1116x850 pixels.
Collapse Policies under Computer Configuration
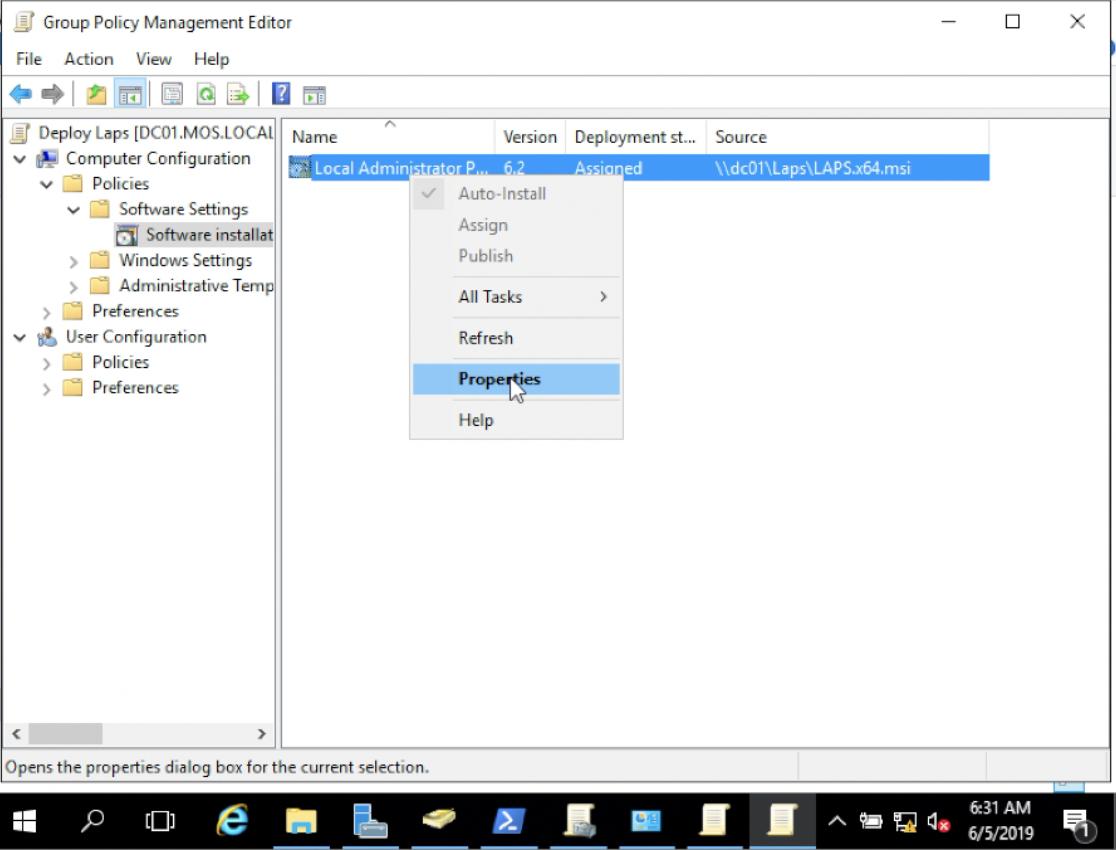(46, 184)
